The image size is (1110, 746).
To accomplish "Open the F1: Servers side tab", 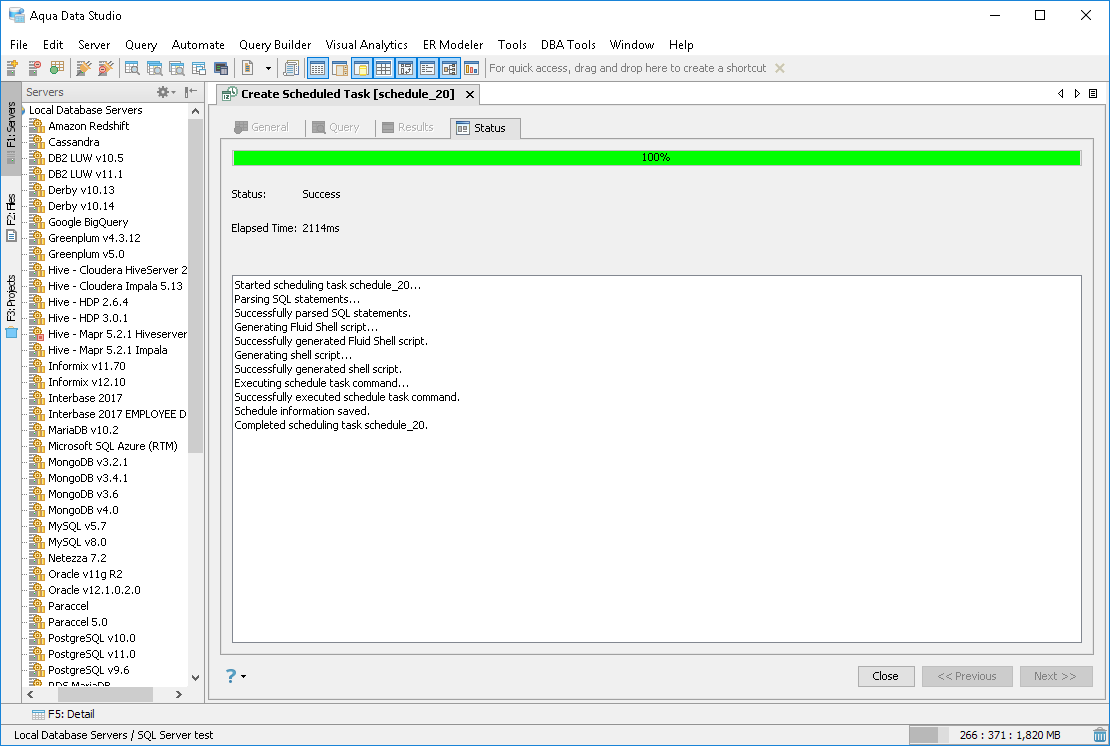I will (11, 127).
